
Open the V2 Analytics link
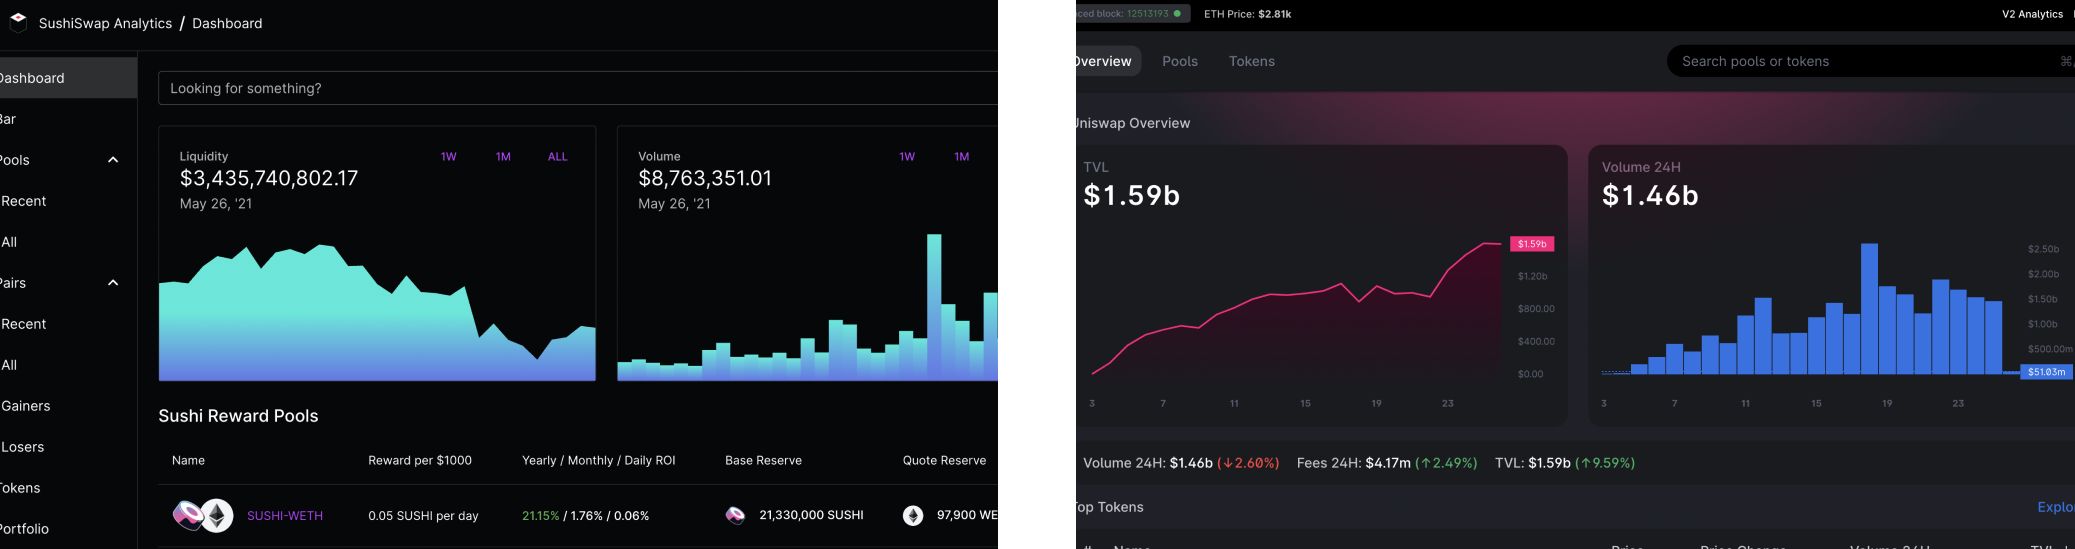[x=2032, y=14]
